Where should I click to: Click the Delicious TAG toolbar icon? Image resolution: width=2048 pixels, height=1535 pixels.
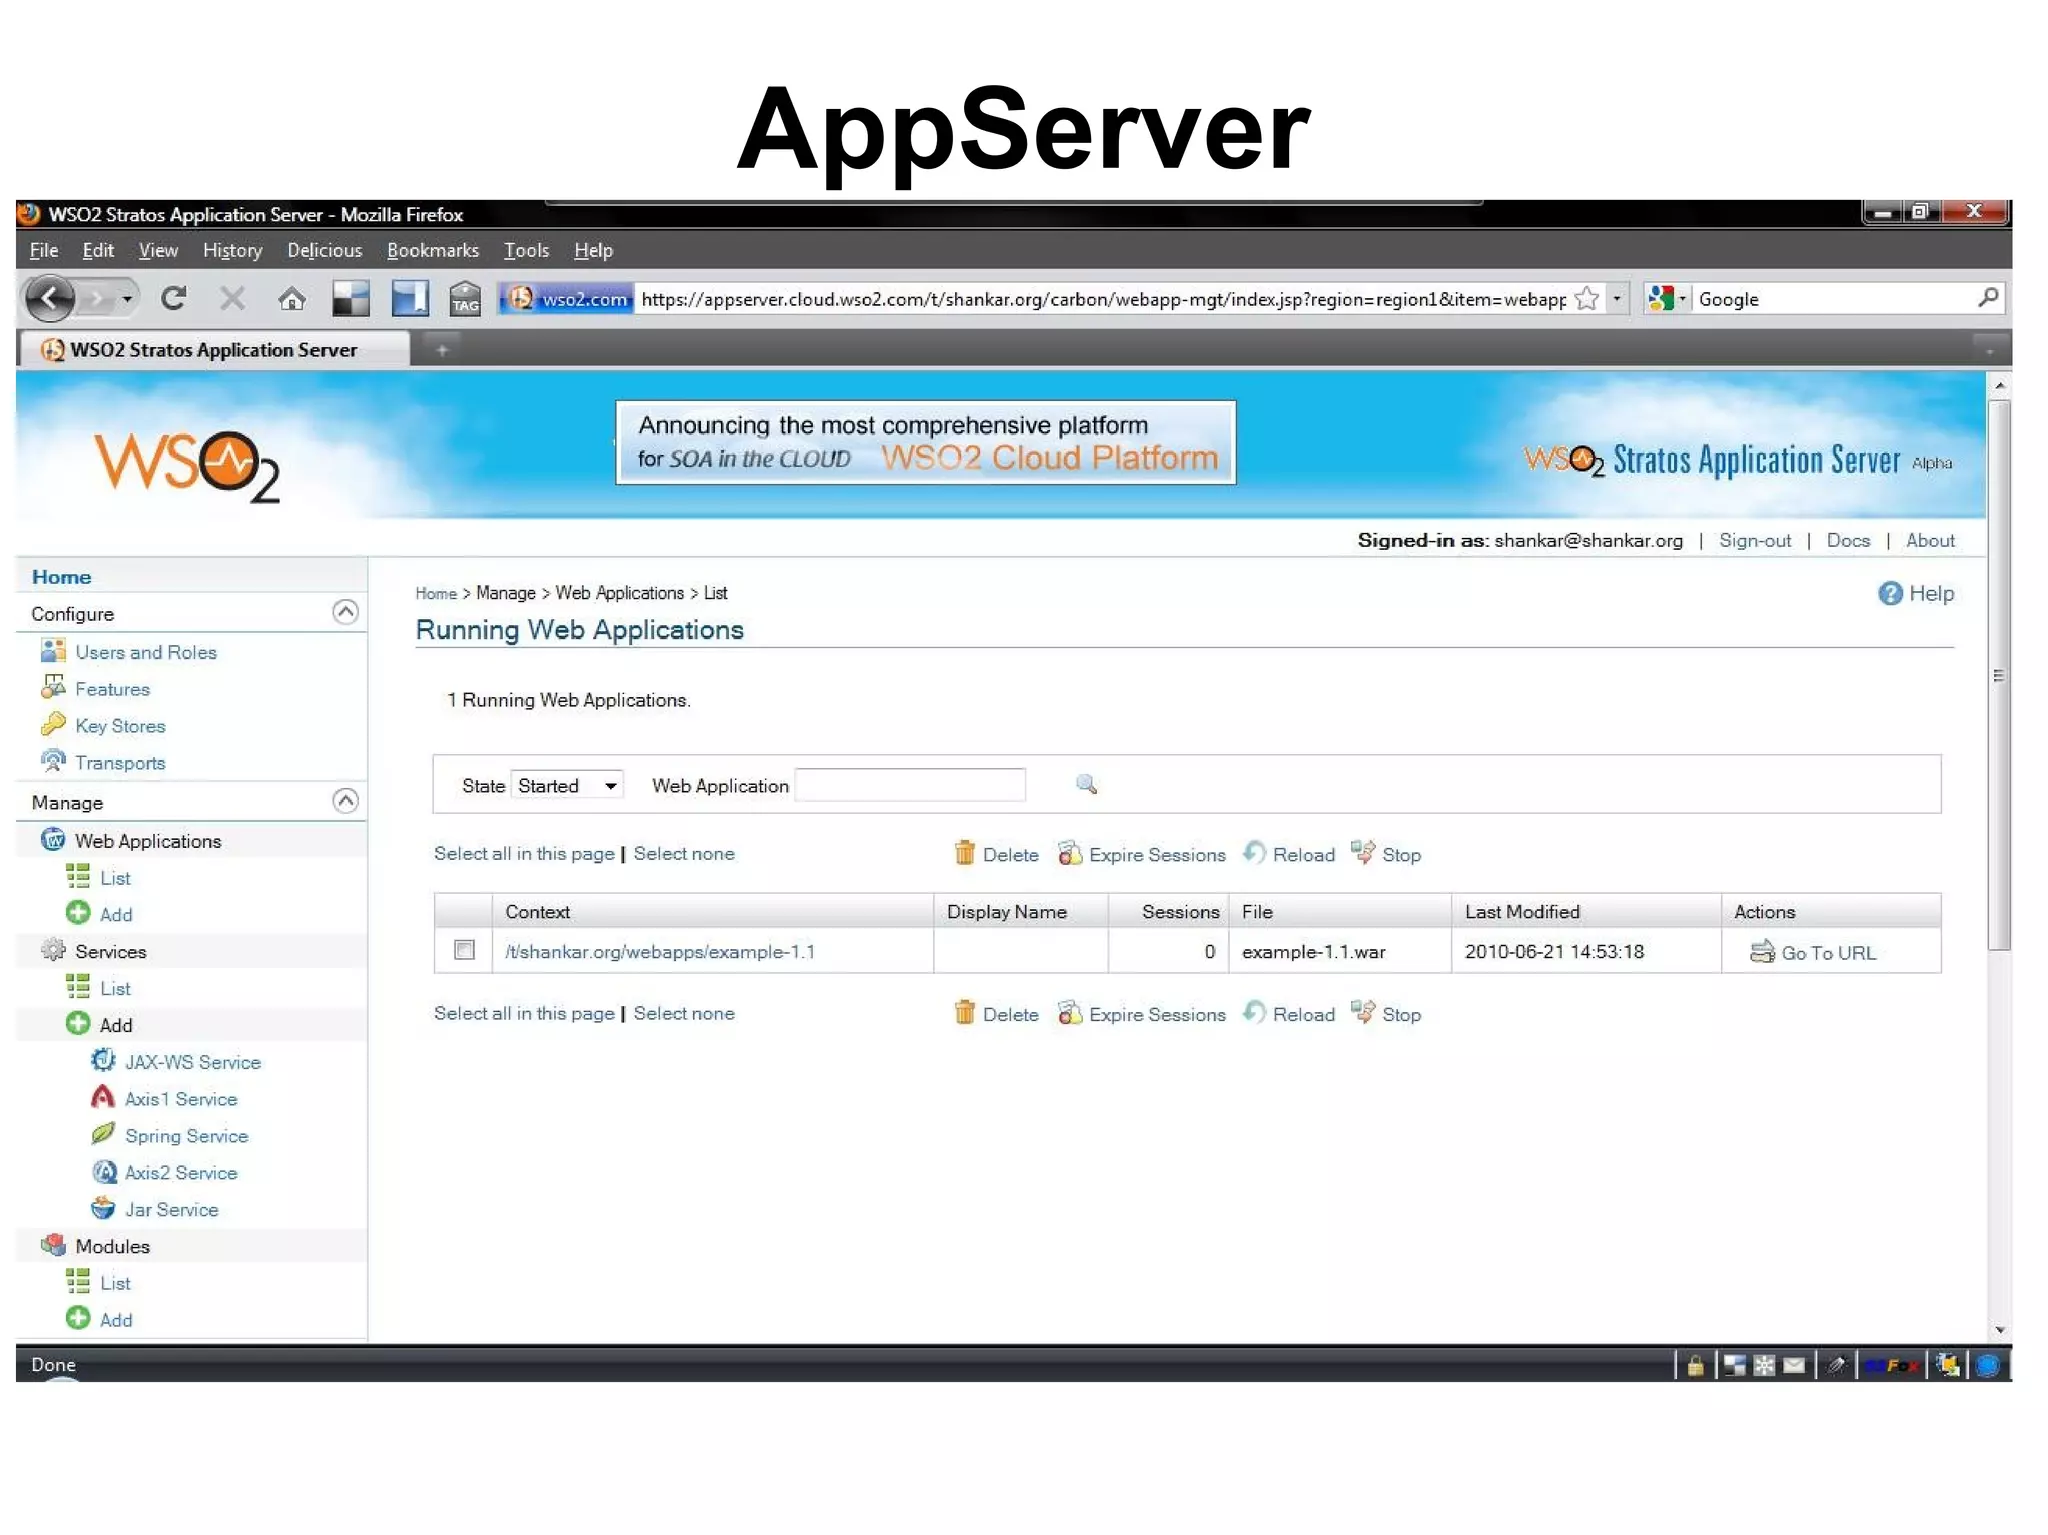coord(465,298)
